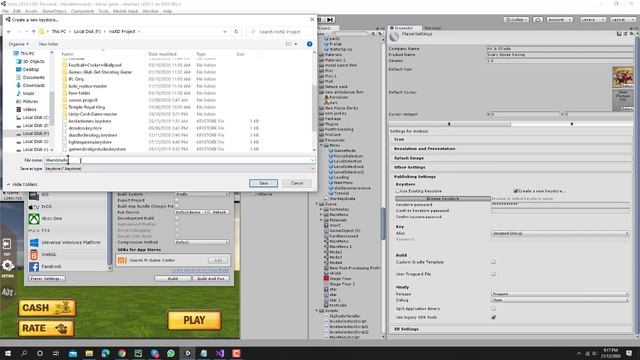Toggle Export Project checkbox in Build Settings

(177, 200)
